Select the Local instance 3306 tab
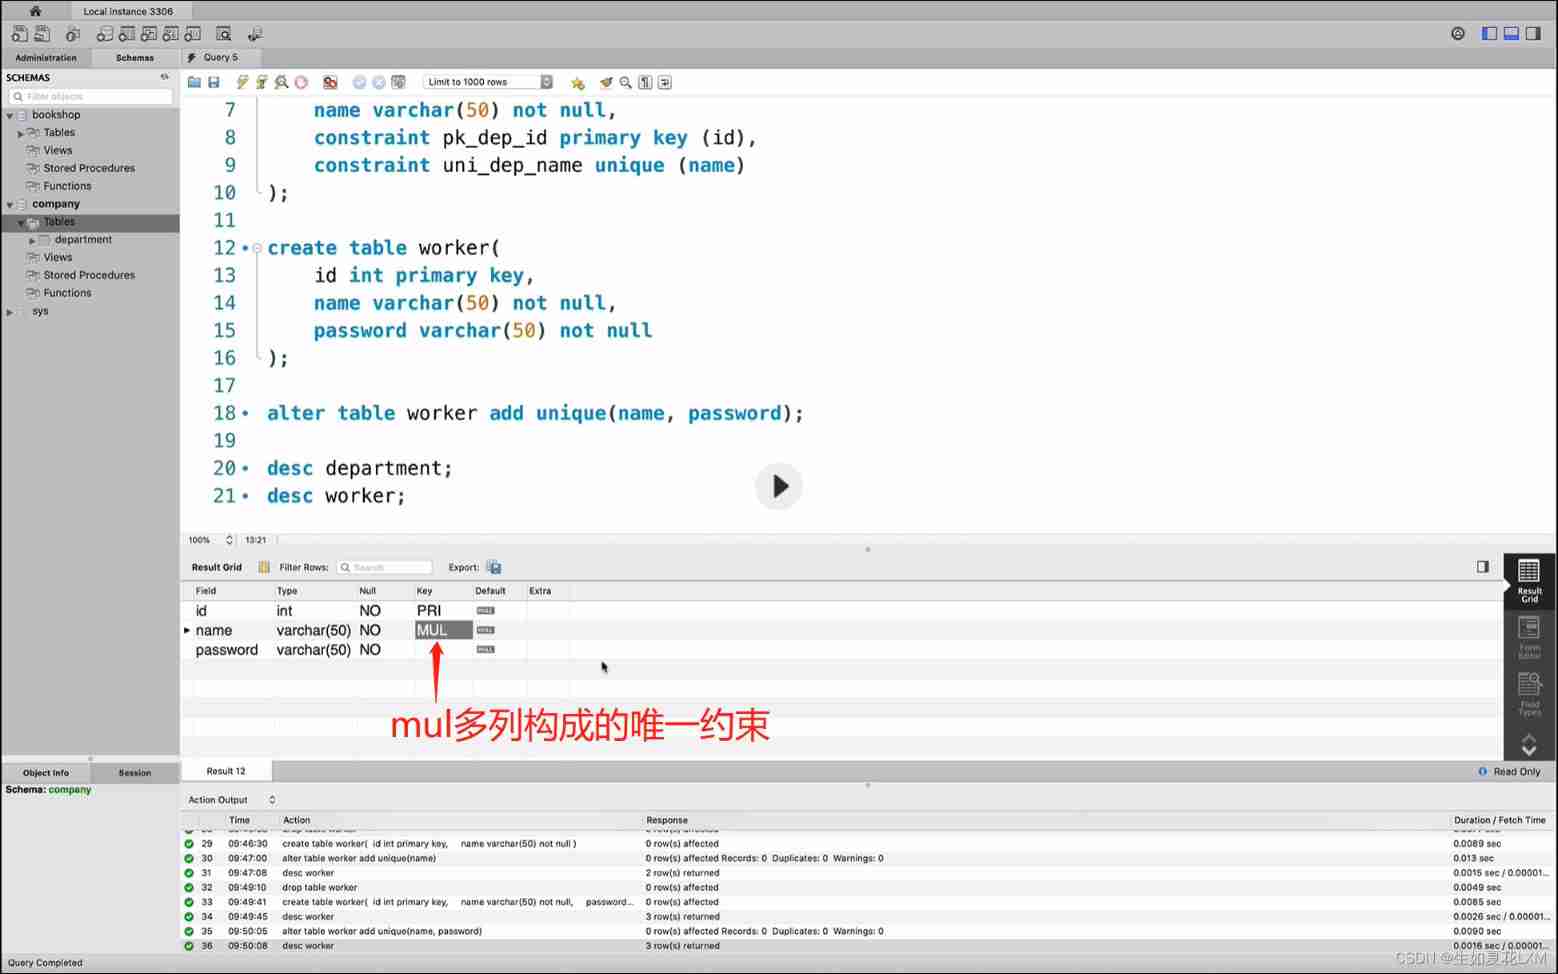The width and height of the screenshot is (1558, 974). pos(128,11)
